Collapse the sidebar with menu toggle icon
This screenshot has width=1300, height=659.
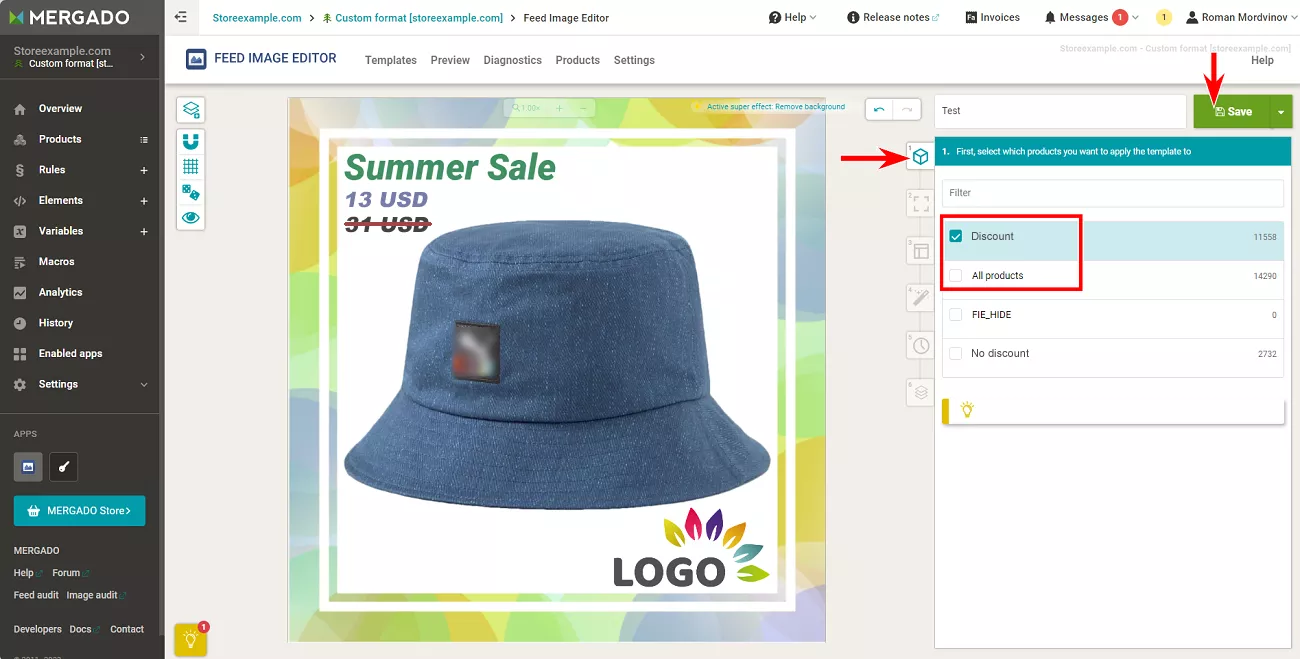[180, 17]
